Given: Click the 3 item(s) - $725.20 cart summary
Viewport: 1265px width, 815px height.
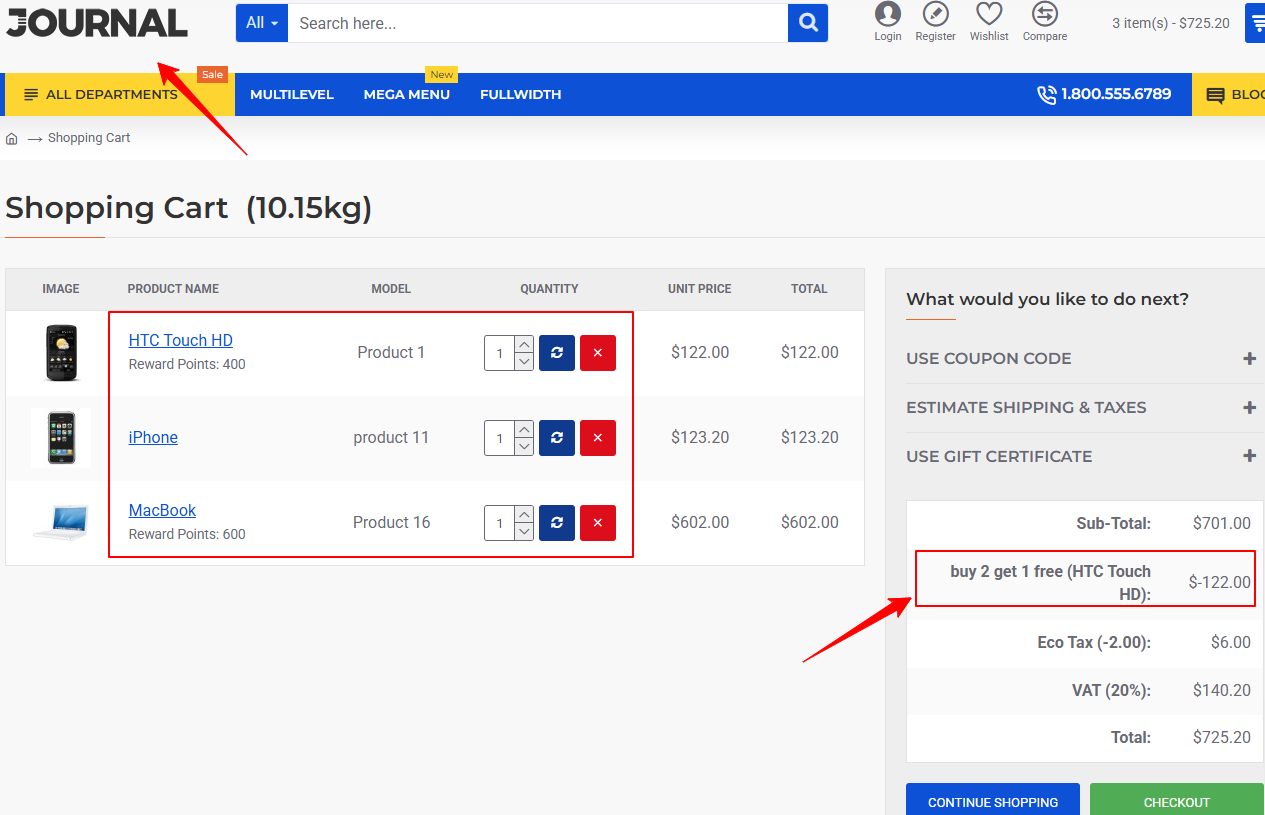Looking at the screenshot, I should pyautogui.click(x=1171, y=23).
